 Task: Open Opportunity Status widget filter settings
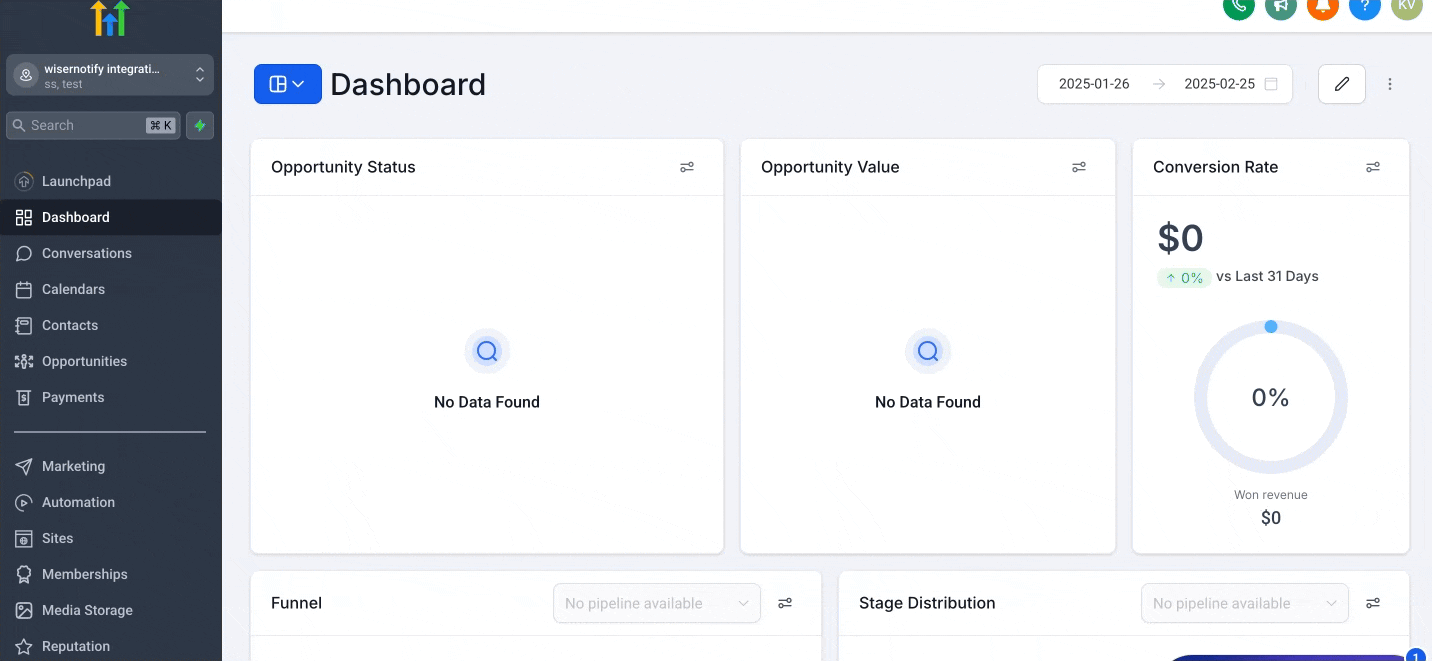[x=687, y=167]
